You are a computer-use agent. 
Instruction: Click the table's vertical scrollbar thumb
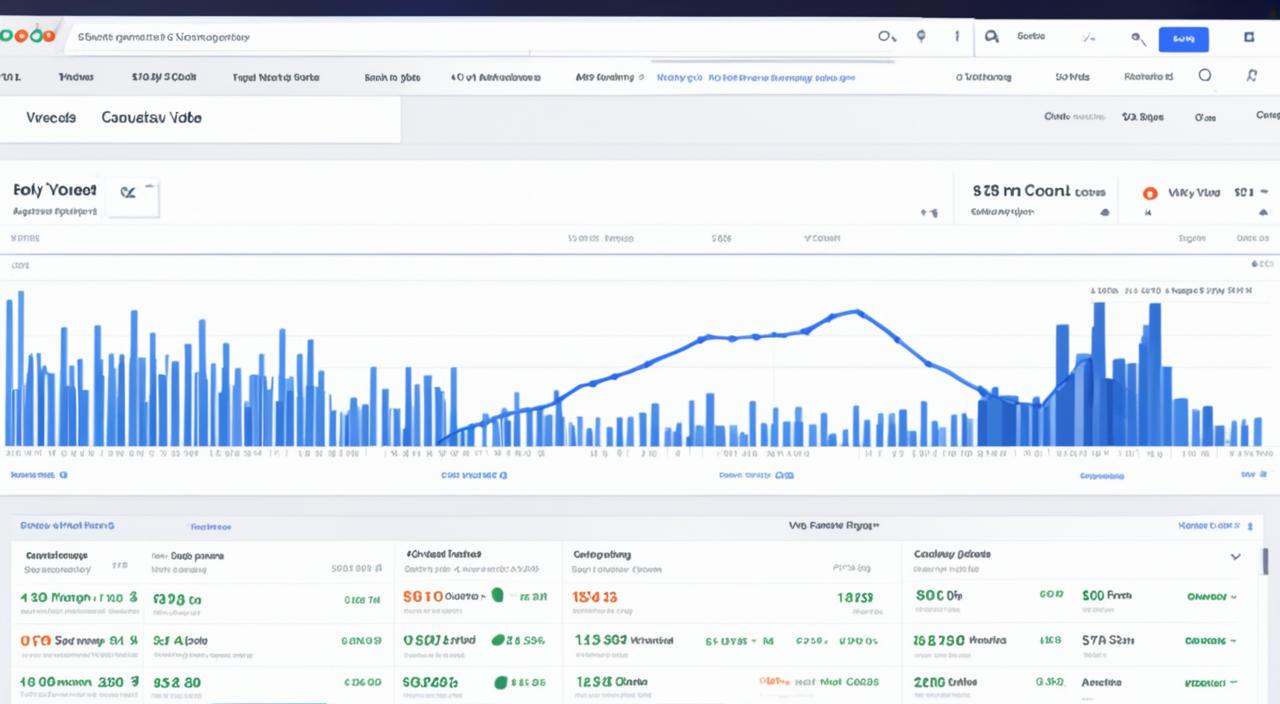pos(1265,561)
